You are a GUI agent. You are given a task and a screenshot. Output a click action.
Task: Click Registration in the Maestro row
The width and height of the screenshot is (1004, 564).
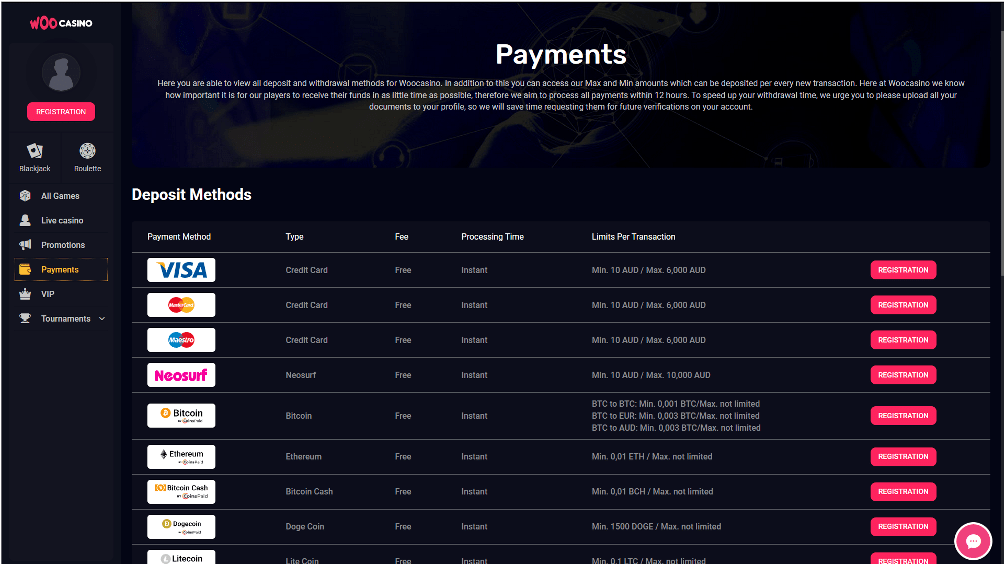pos(903,340)
